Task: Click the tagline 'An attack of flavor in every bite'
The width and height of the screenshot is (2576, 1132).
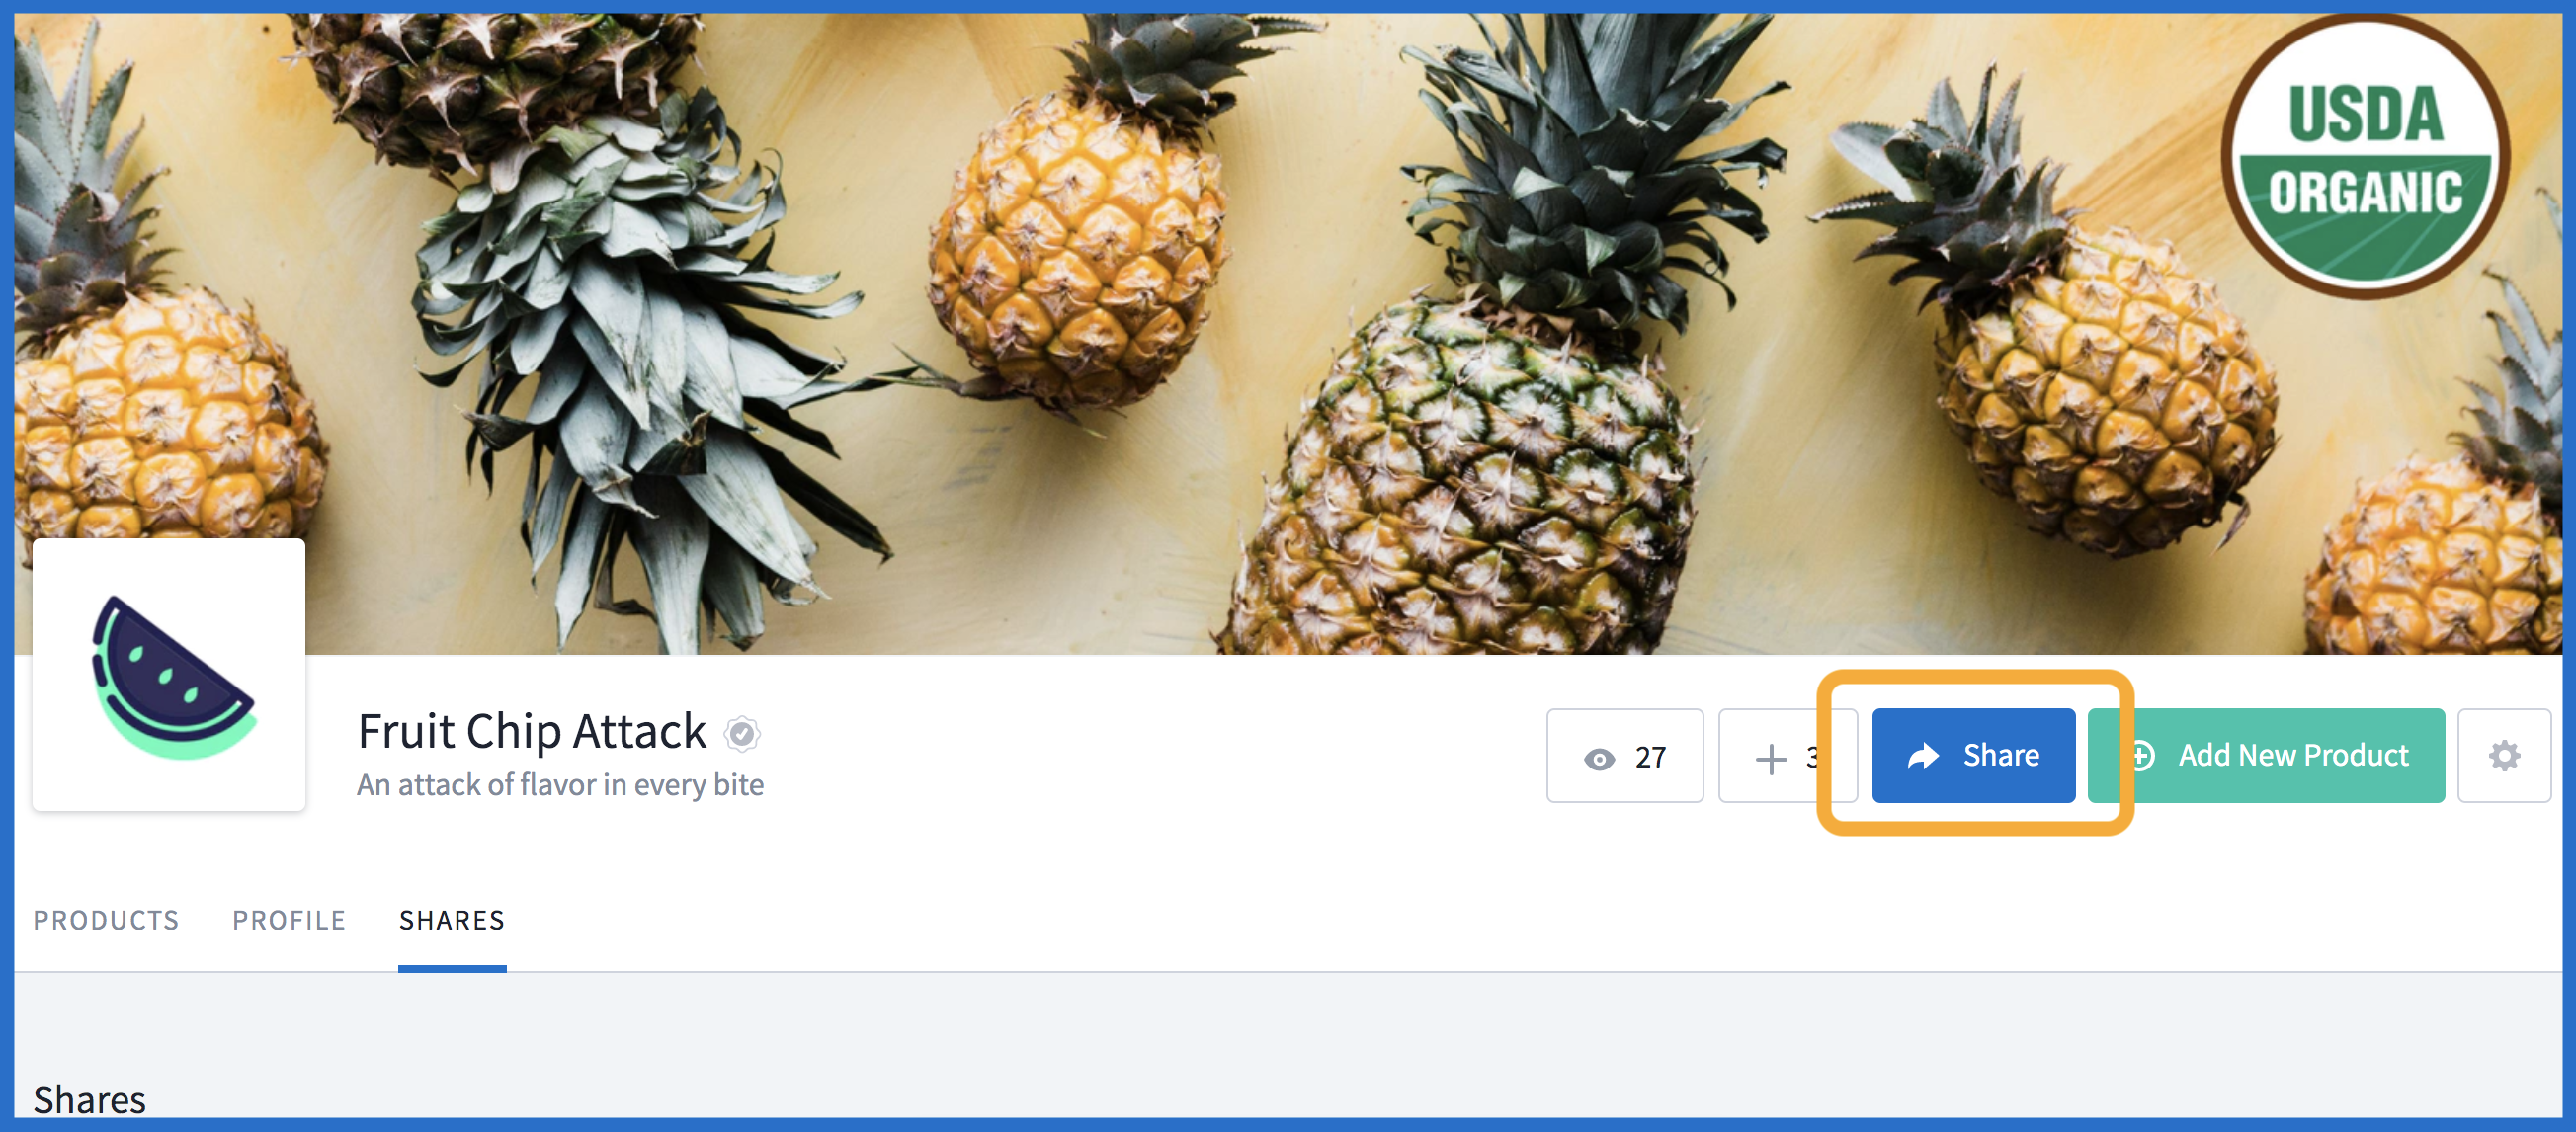Action: pos(560,785)
